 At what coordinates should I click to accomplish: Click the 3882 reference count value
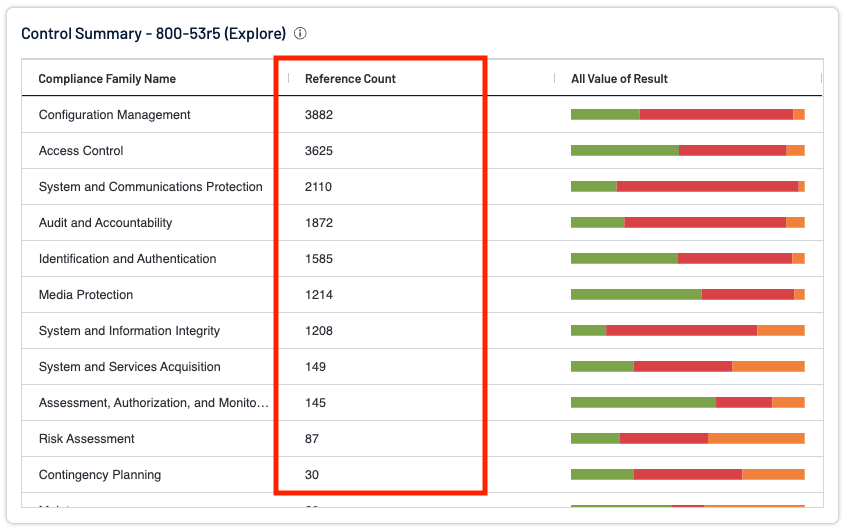[x=319, y=115]
